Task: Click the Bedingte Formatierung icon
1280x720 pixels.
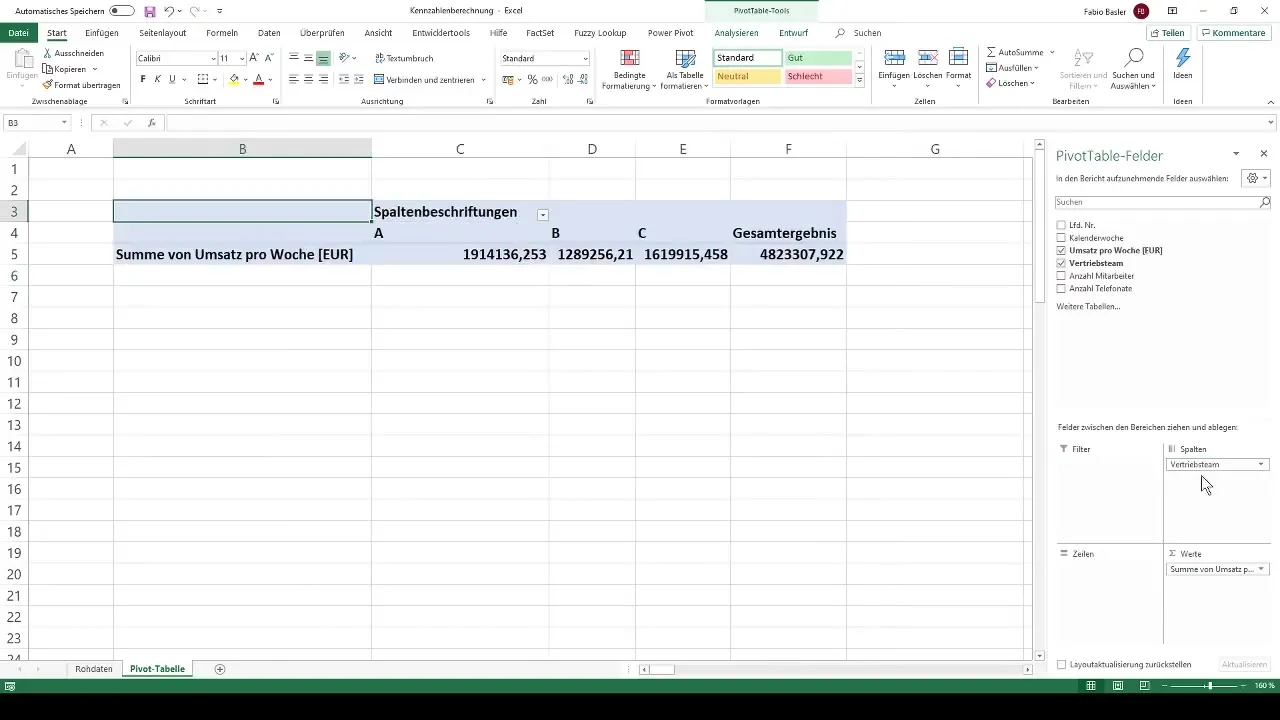Action: click(x=630, y=58)
